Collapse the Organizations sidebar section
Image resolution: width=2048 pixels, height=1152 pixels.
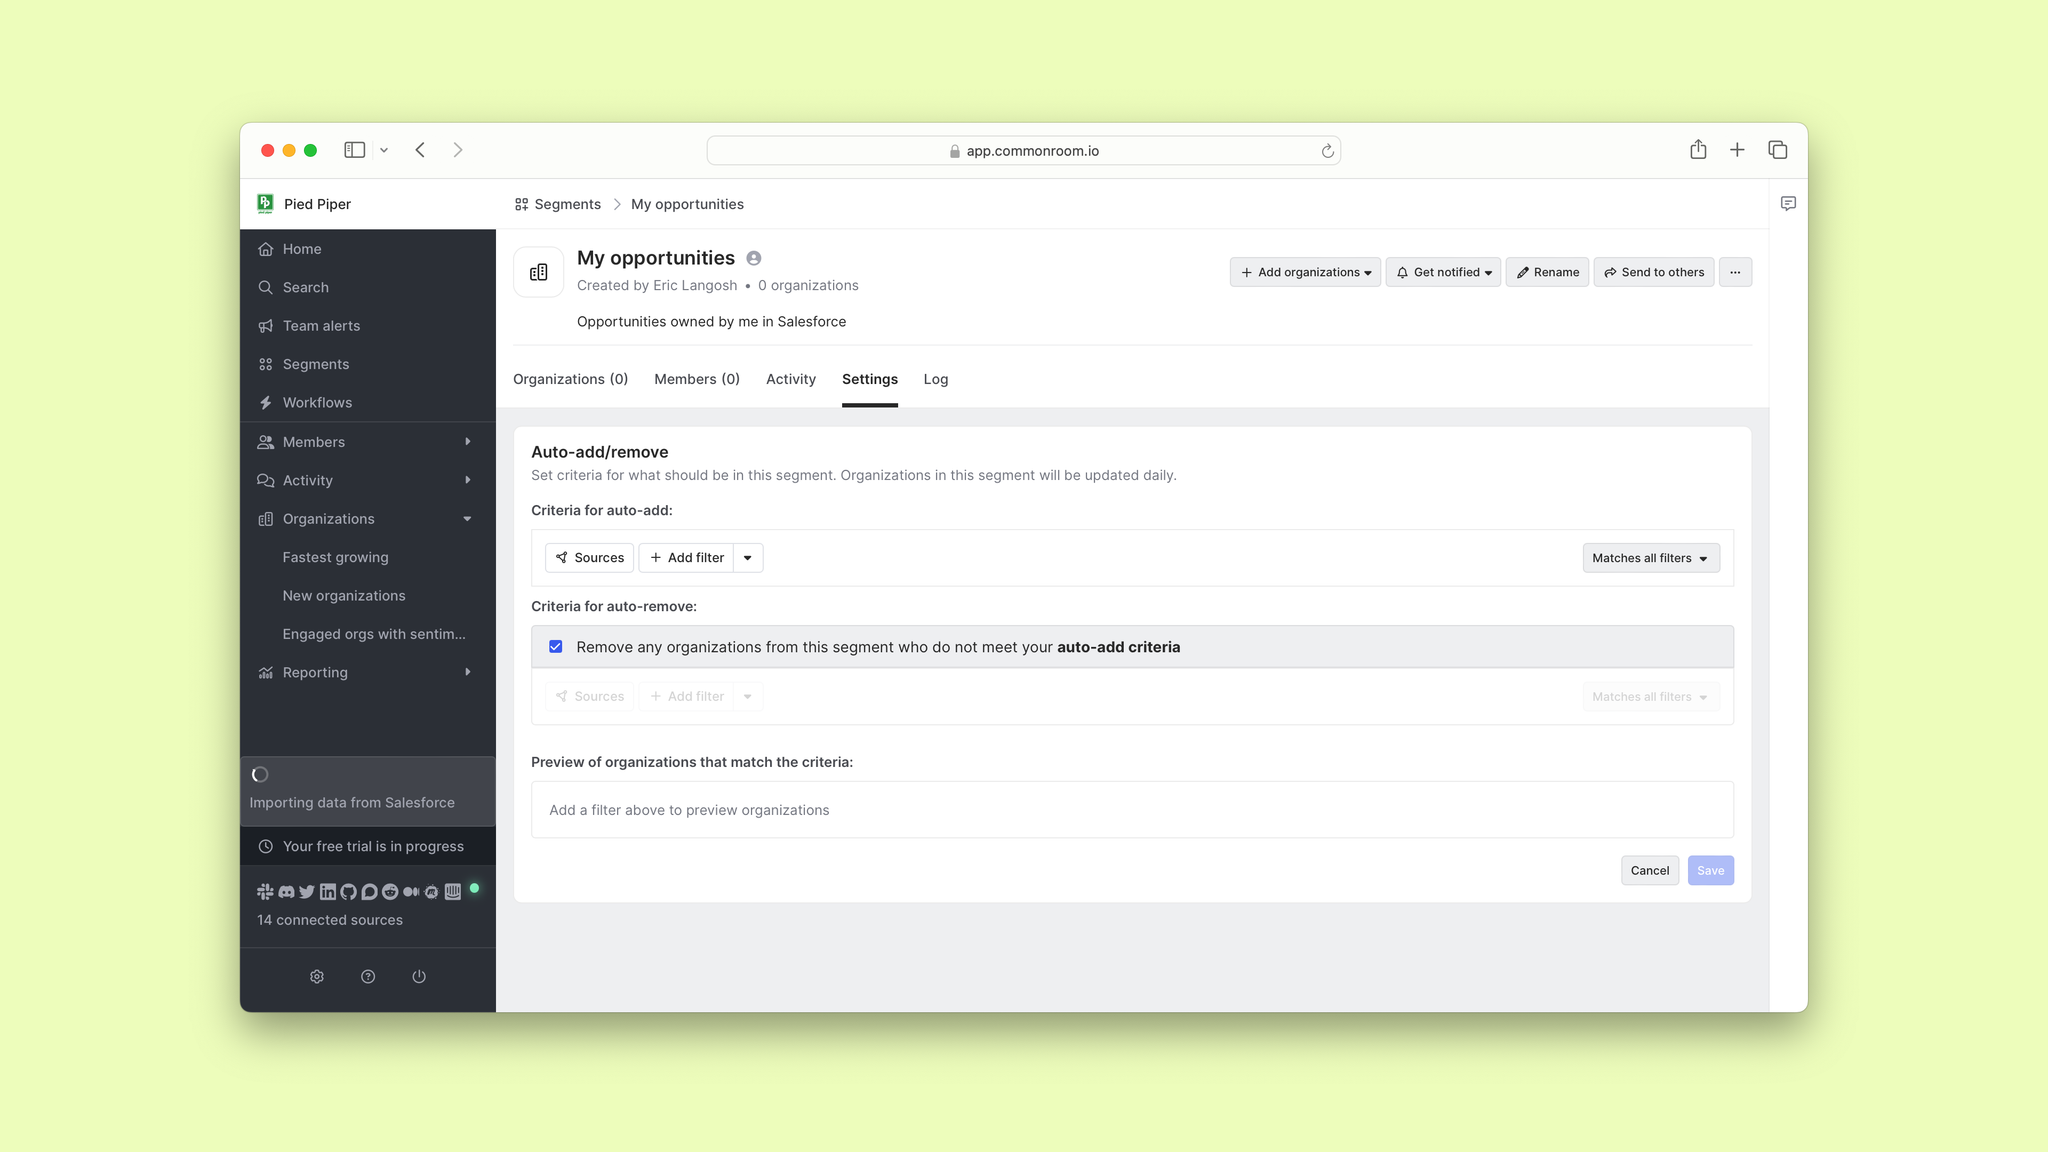coord(467,519)
